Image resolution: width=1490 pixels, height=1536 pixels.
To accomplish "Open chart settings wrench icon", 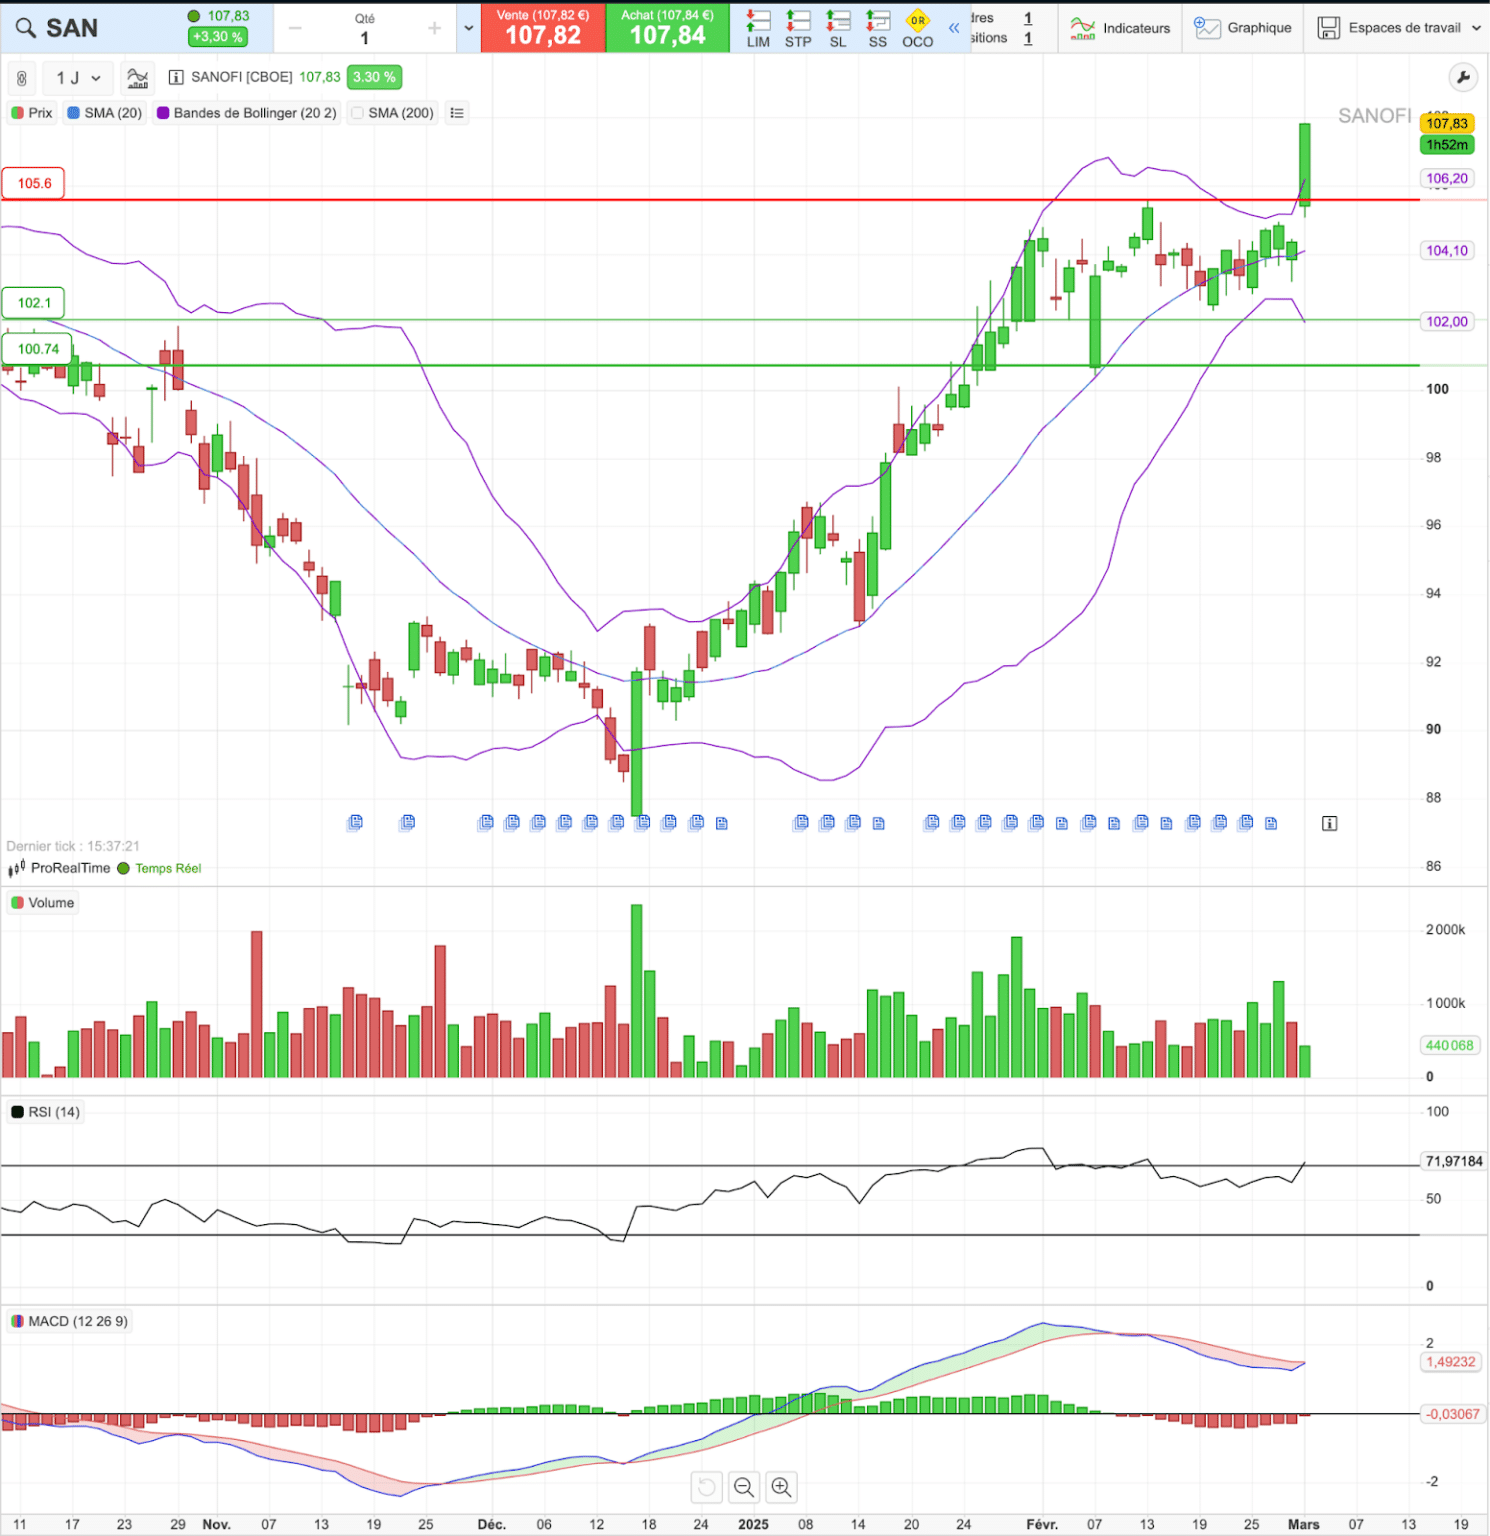I will (x=1463, y=77).
